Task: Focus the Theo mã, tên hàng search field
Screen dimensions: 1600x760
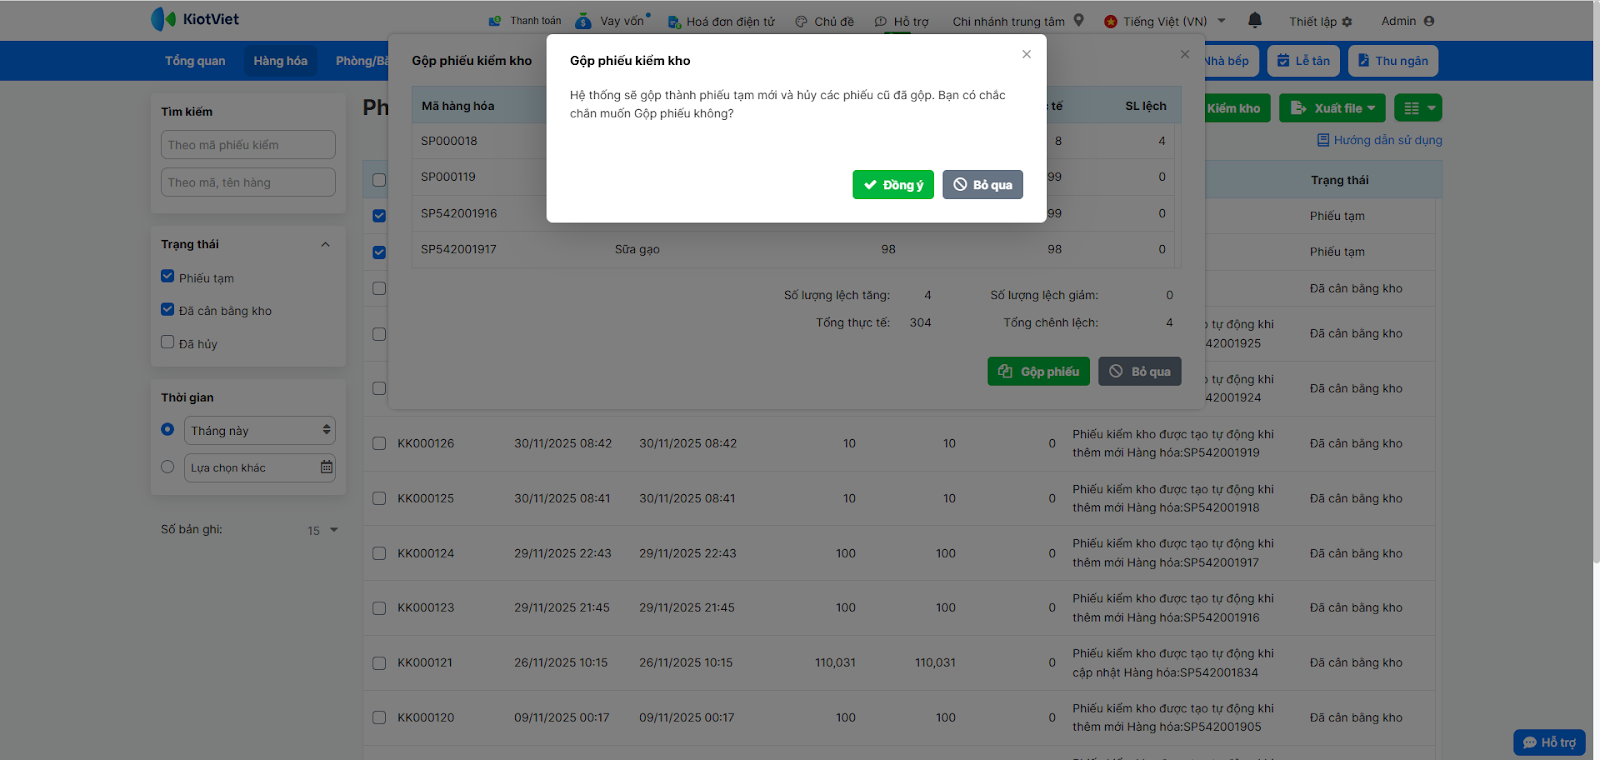Action: (248, 182)
